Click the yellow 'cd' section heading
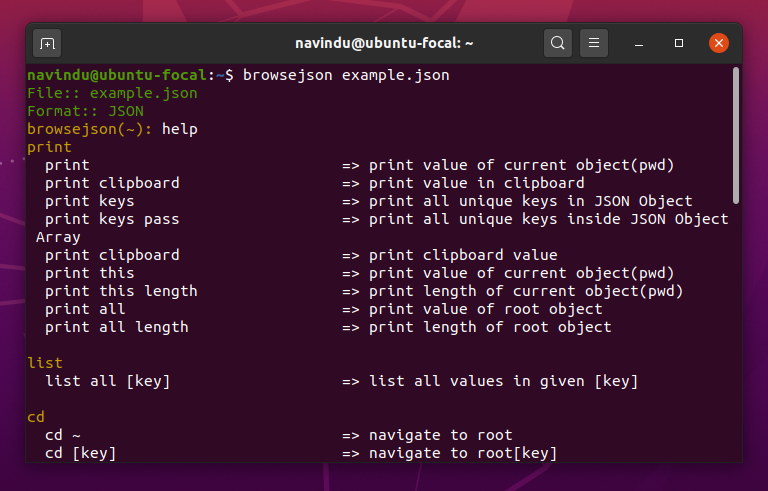 (36, 417)
